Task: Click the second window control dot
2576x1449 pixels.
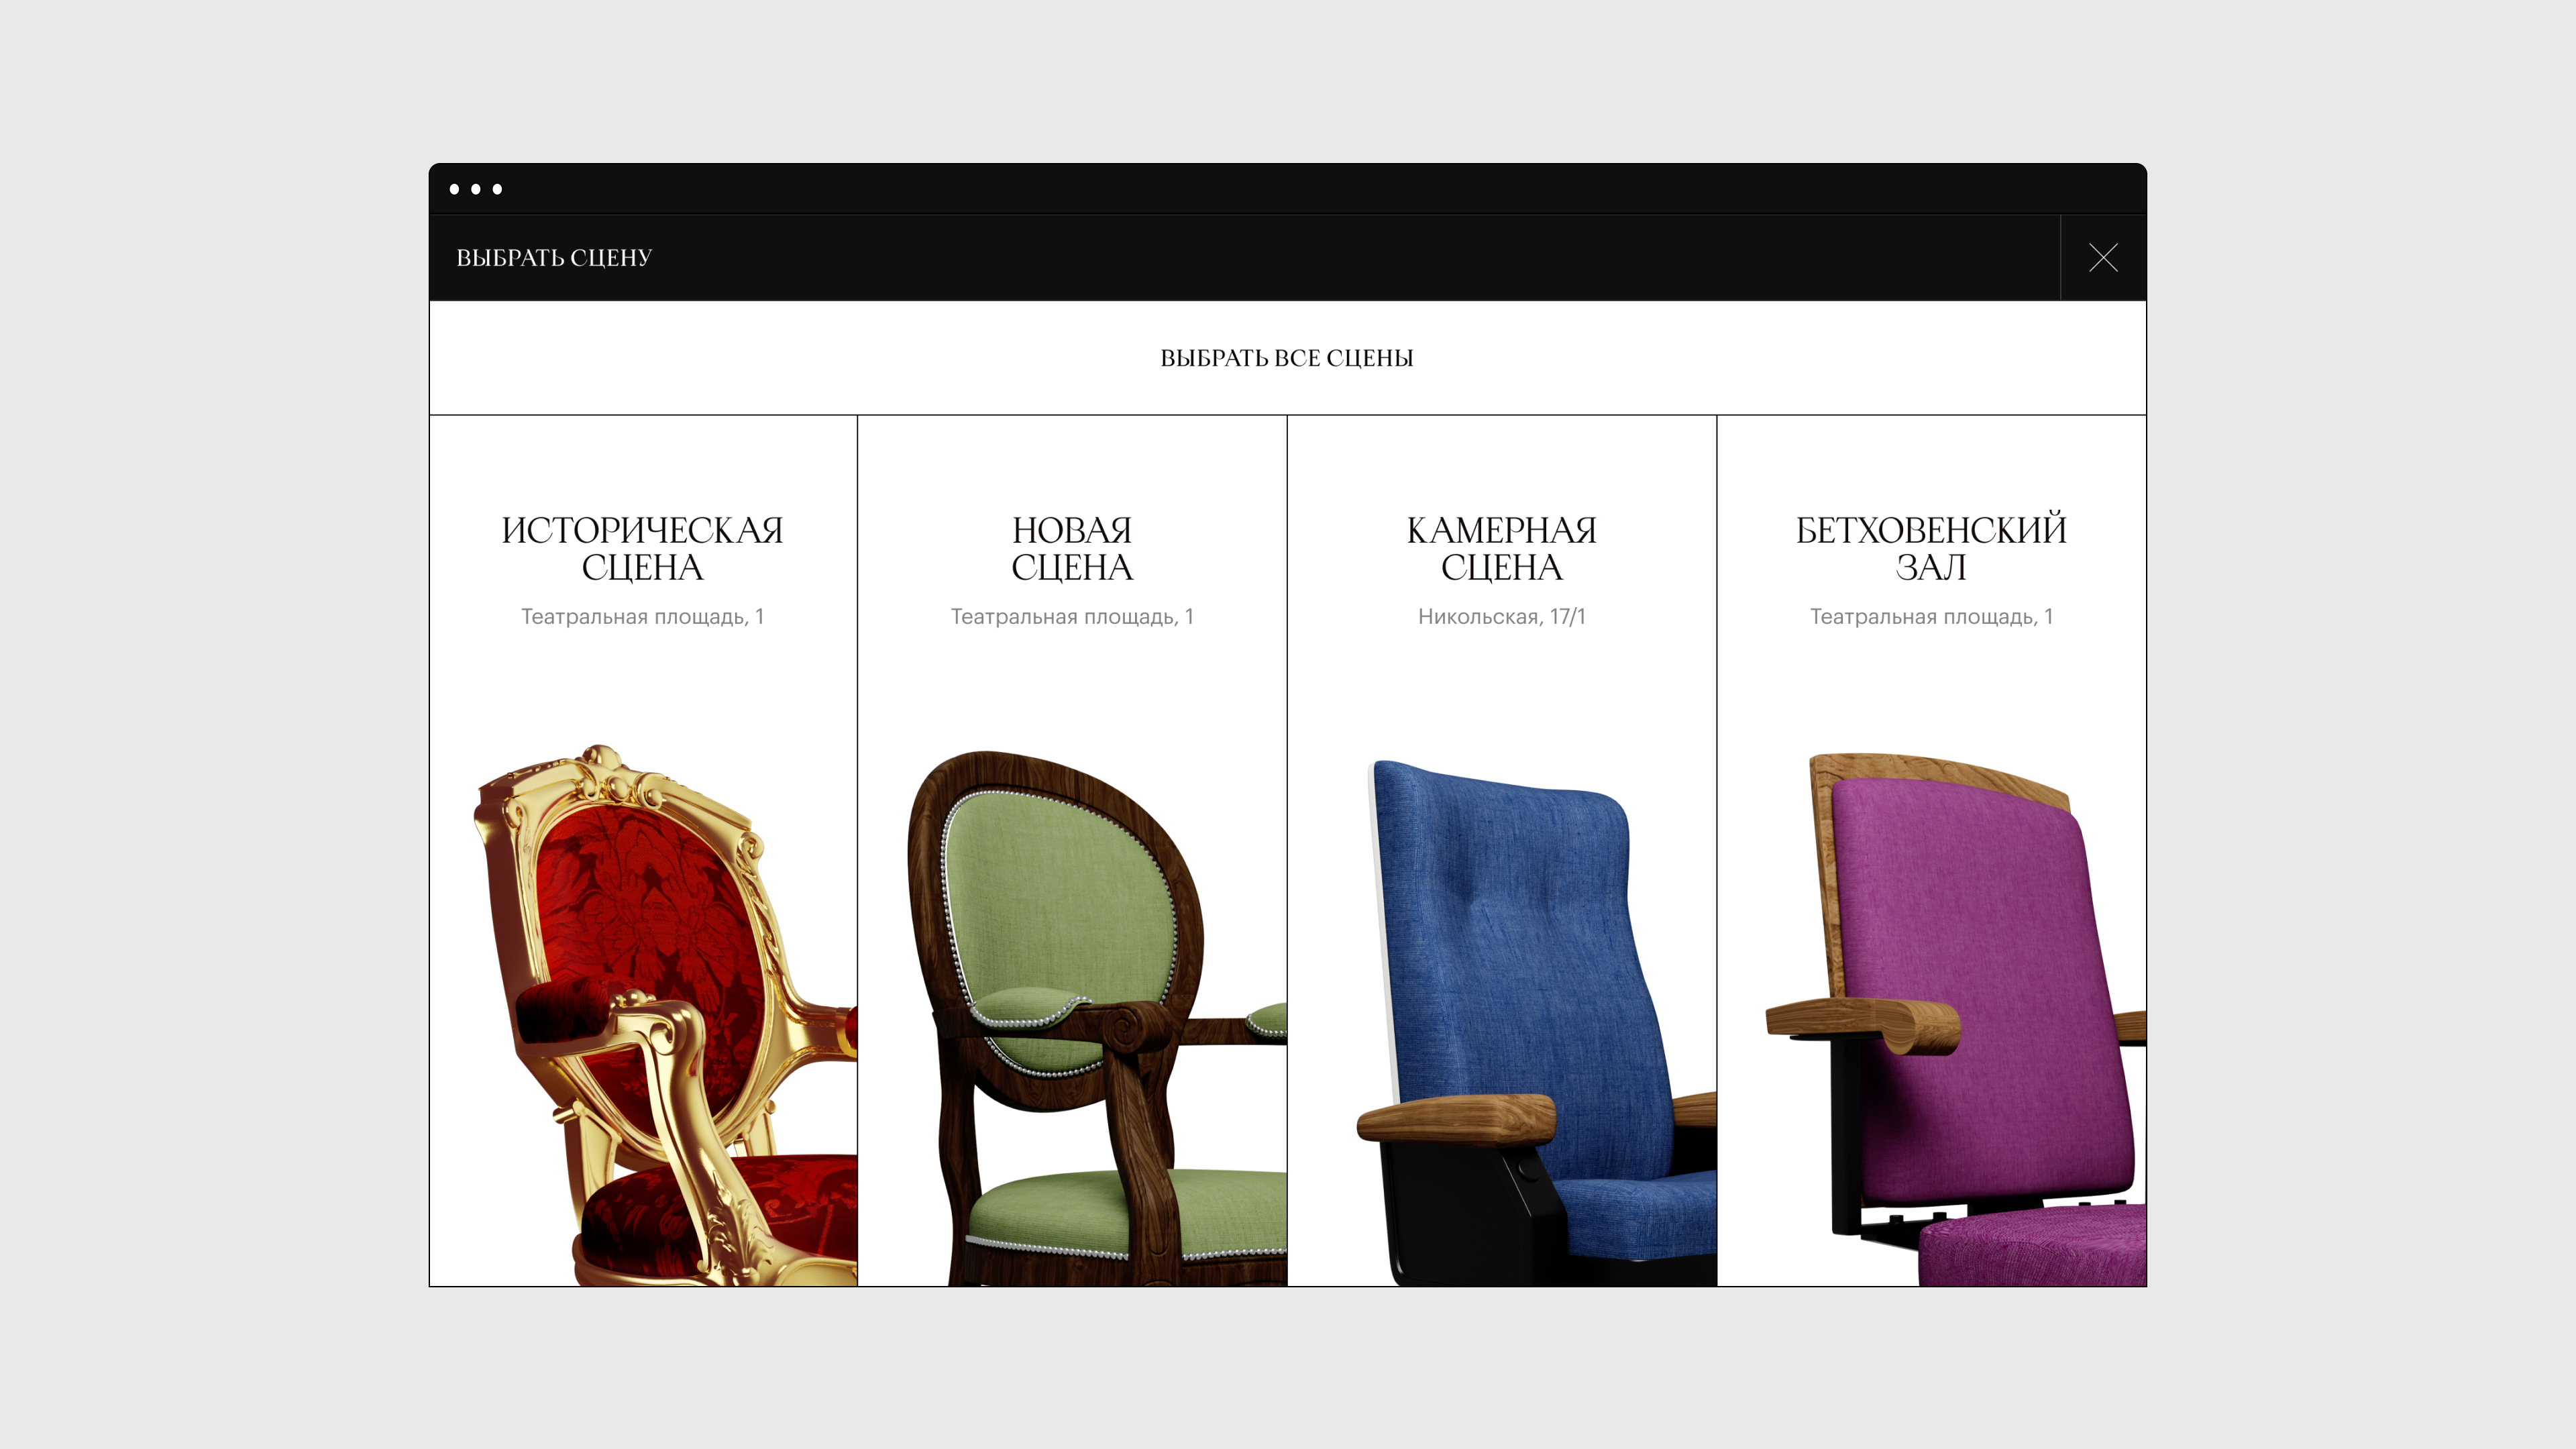Action: tap(476, 189)
